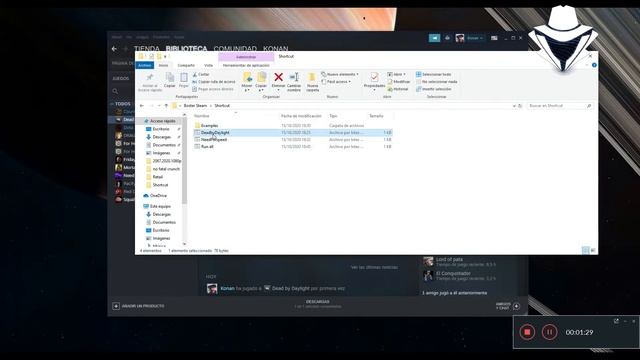Viewport: 640px width, 360px height.
Task: Open the Archivo ribbon tab
Action: pos(144,65)
